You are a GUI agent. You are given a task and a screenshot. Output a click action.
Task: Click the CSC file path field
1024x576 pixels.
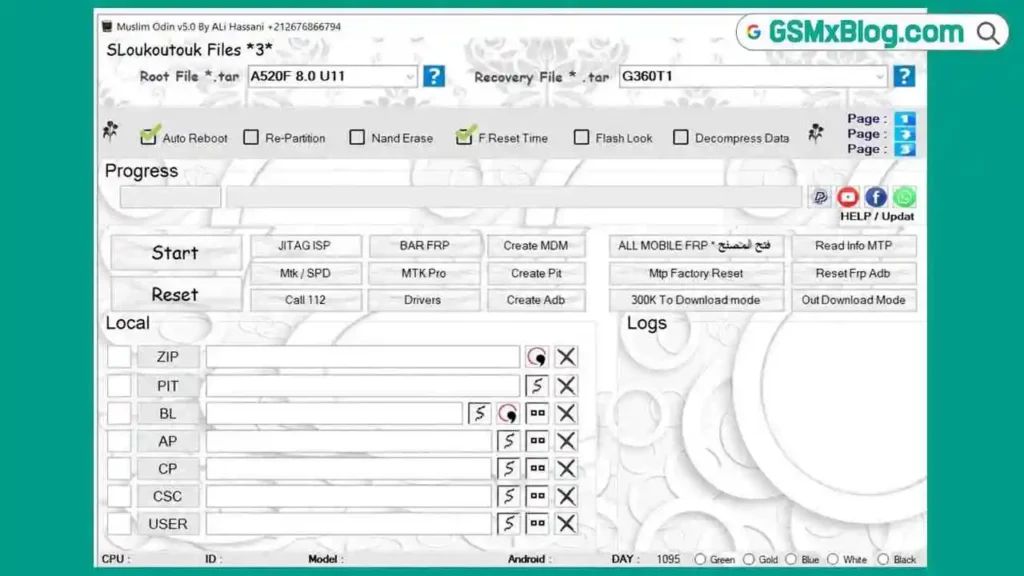348,496
